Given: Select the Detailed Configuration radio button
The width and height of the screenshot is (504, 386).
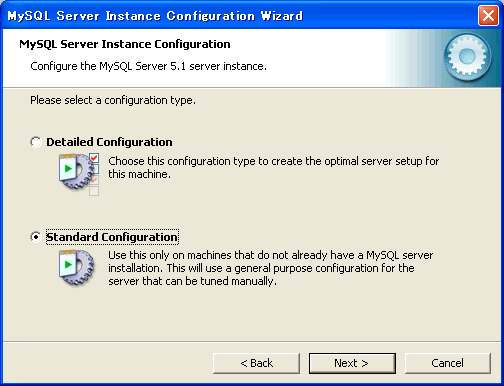Looking at the screenshot, I should [x=36, y=142].
